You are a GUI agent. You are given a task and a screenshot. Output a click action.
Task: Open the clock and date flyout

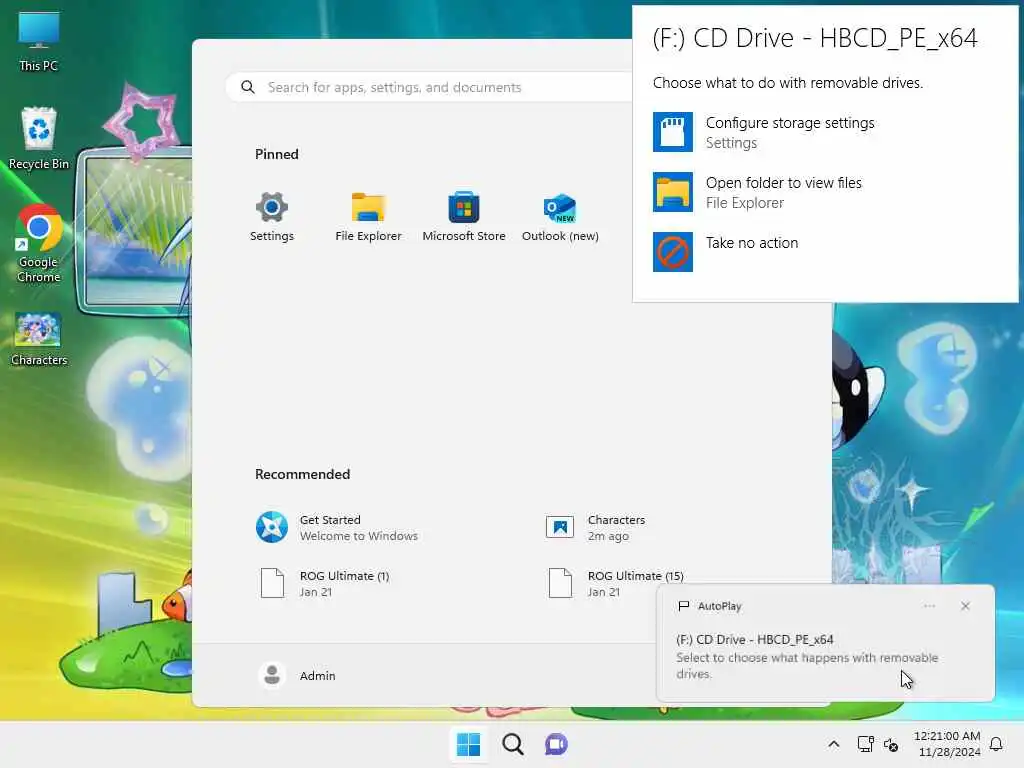pos(947,744)
